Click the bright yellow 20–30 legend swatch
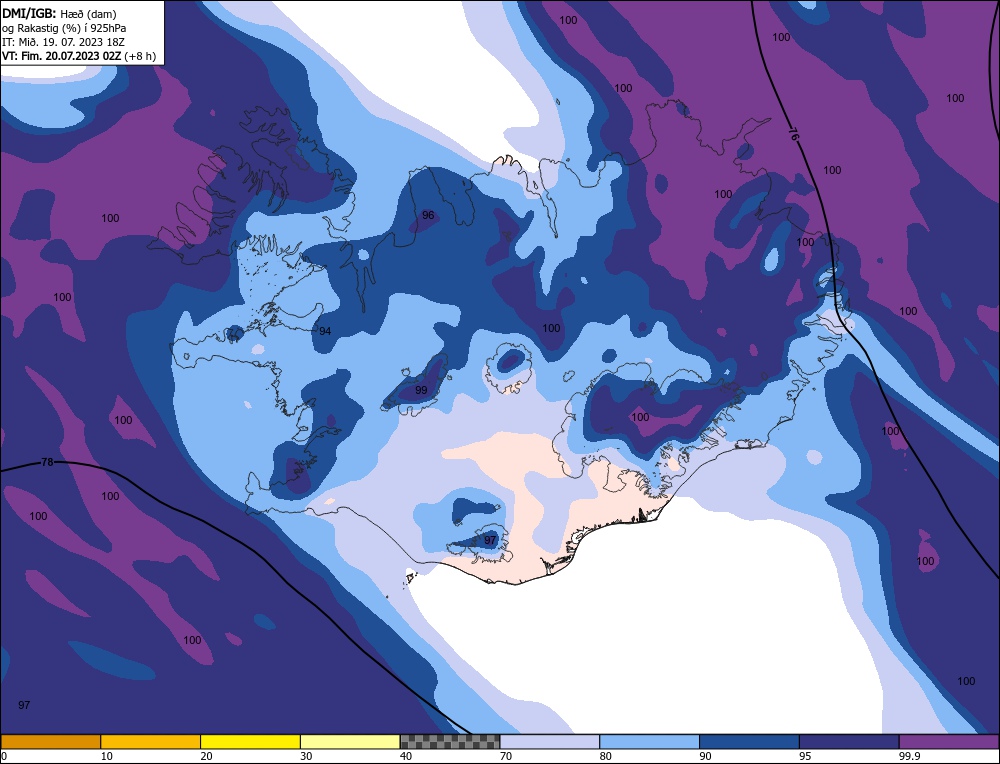1000x764 pixels. (x=250, y=742)
